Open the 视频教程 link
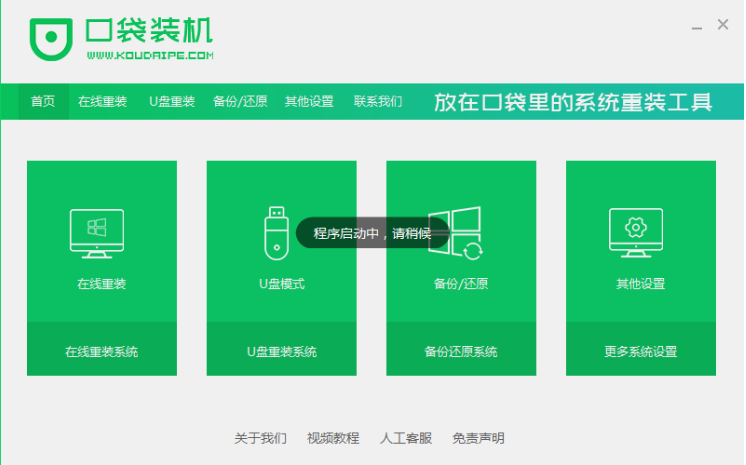Image resolution: width=746 pixels, height=465 pixels. [x=333, y=438]
